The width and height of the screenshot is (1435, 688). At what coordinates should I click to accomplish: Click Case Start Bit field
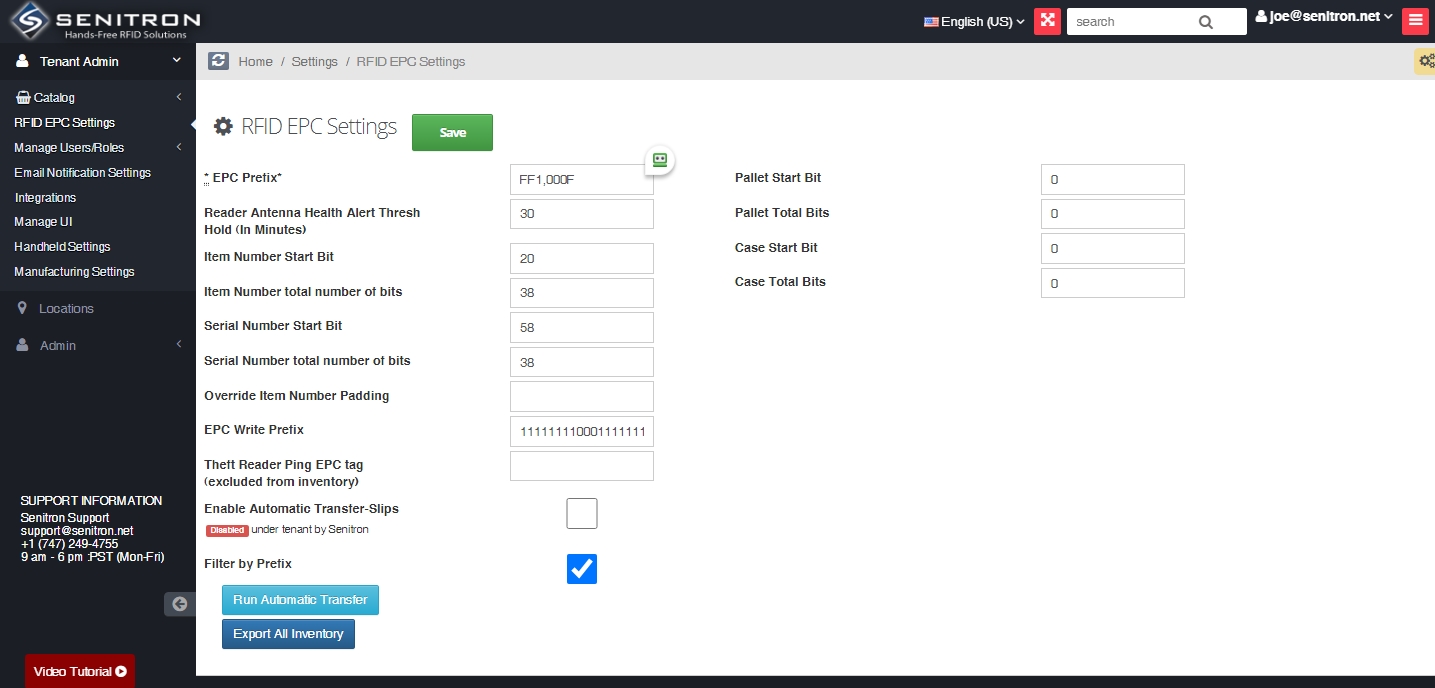pos(1113,249)
